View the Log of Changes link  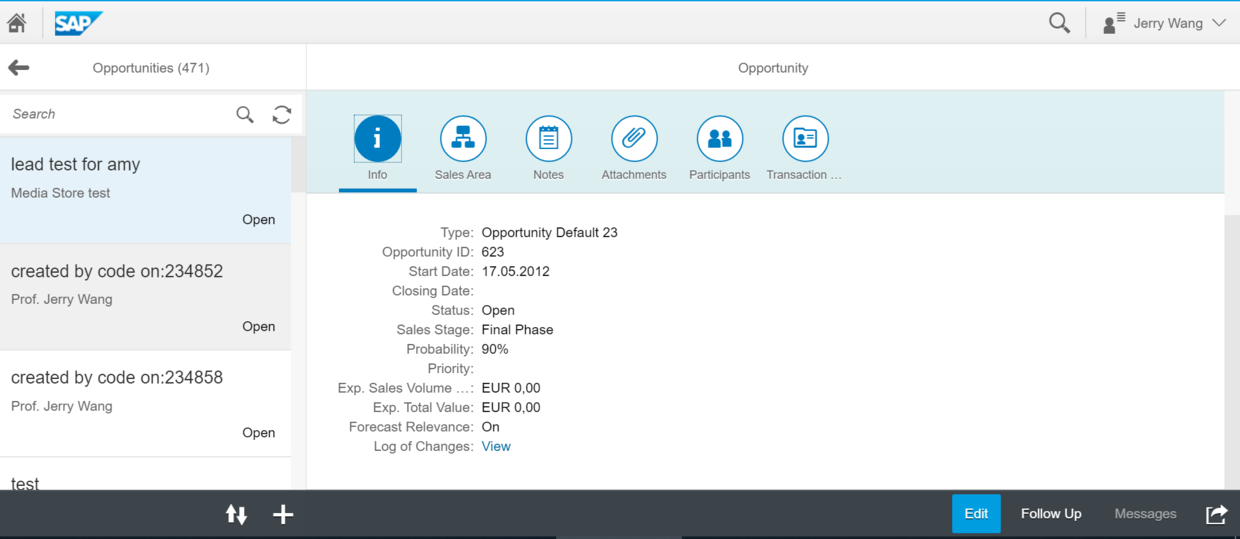(496, 447)
